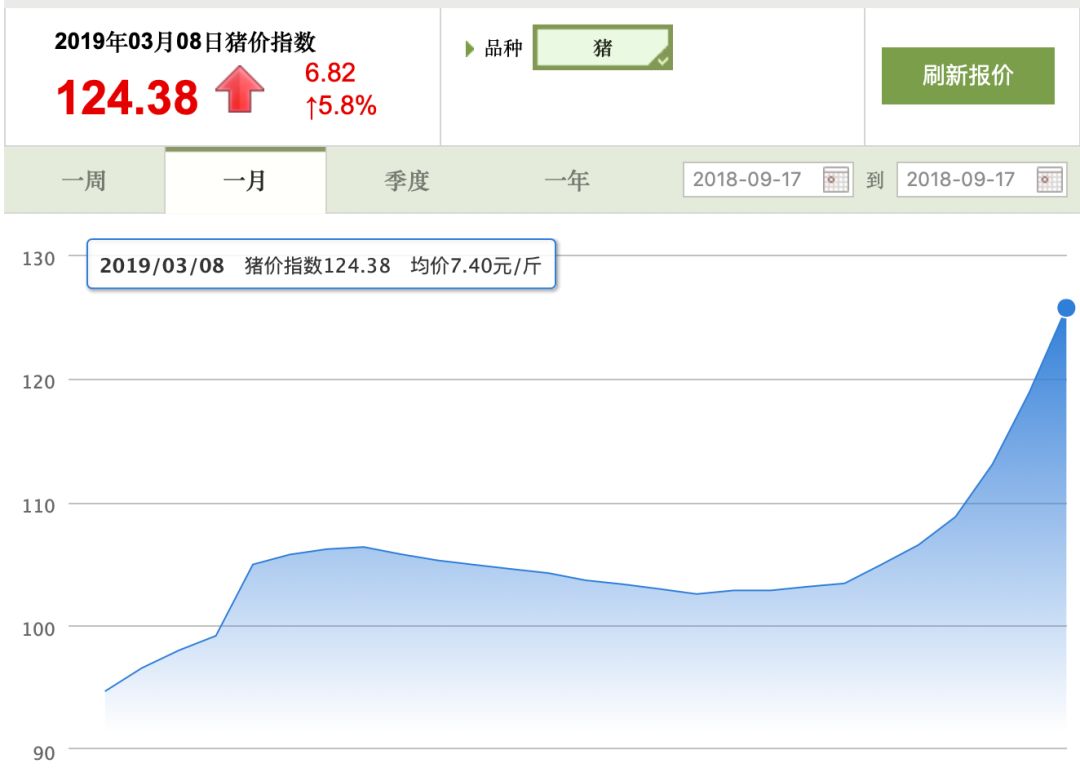Switch to the 一年 tab
1080x777 pixels.
click(567, 181)
